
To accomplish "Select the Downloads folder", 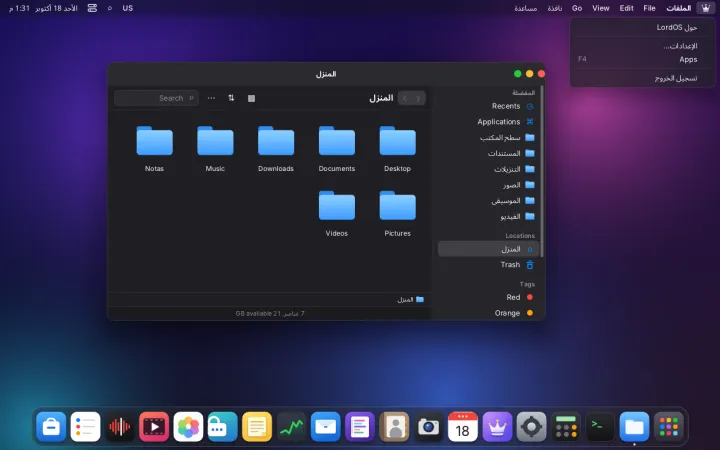I will point(276,149).
